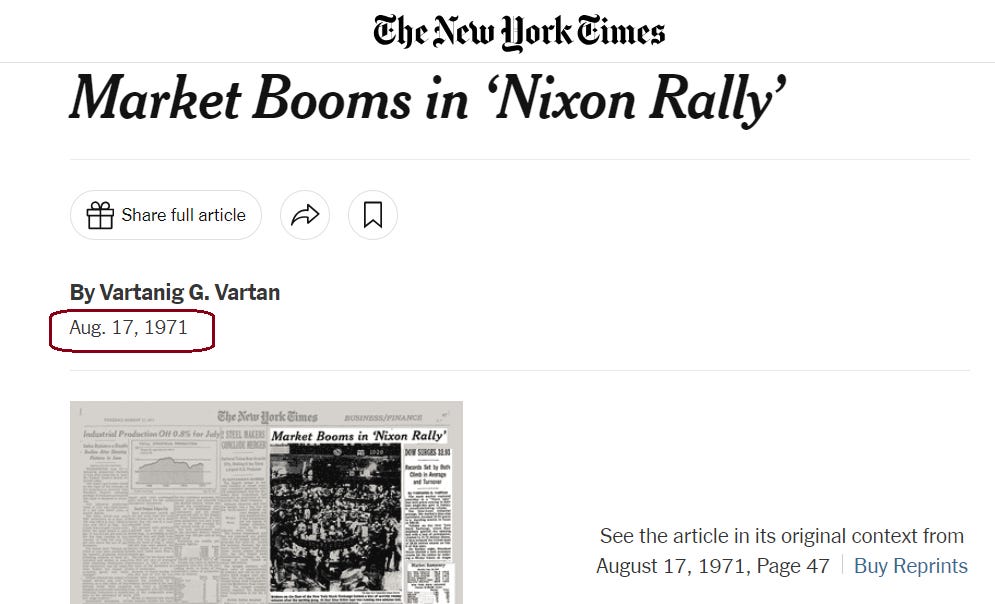Click the 'August 17, 1971, Page 47' text
The width and height of the screenshot is (995, 604).
click(x=713, y=566)
